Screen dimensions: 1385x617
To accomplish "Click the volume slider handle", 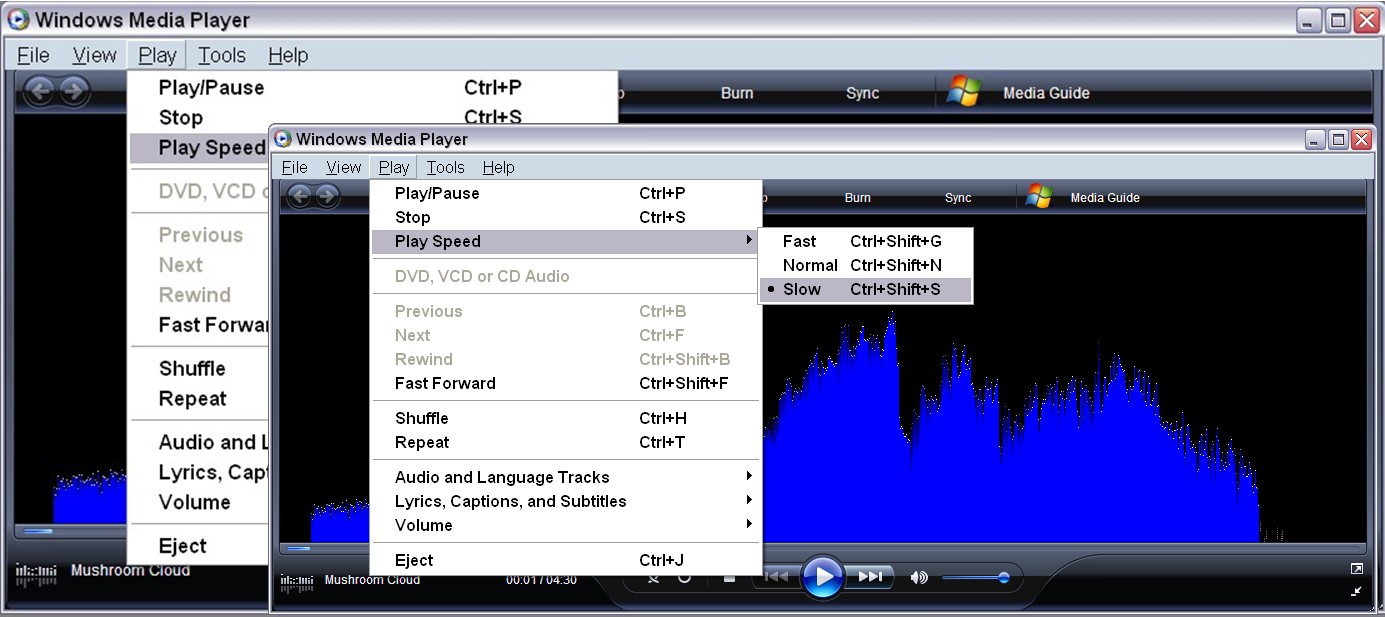I will coord(1003,578).
